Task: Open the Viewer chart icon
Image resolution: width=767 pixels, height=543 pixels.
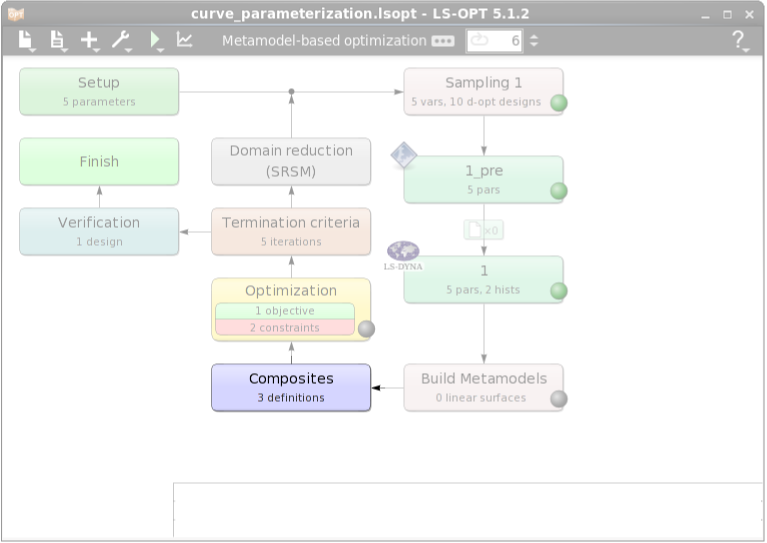Action: (184, 40)
